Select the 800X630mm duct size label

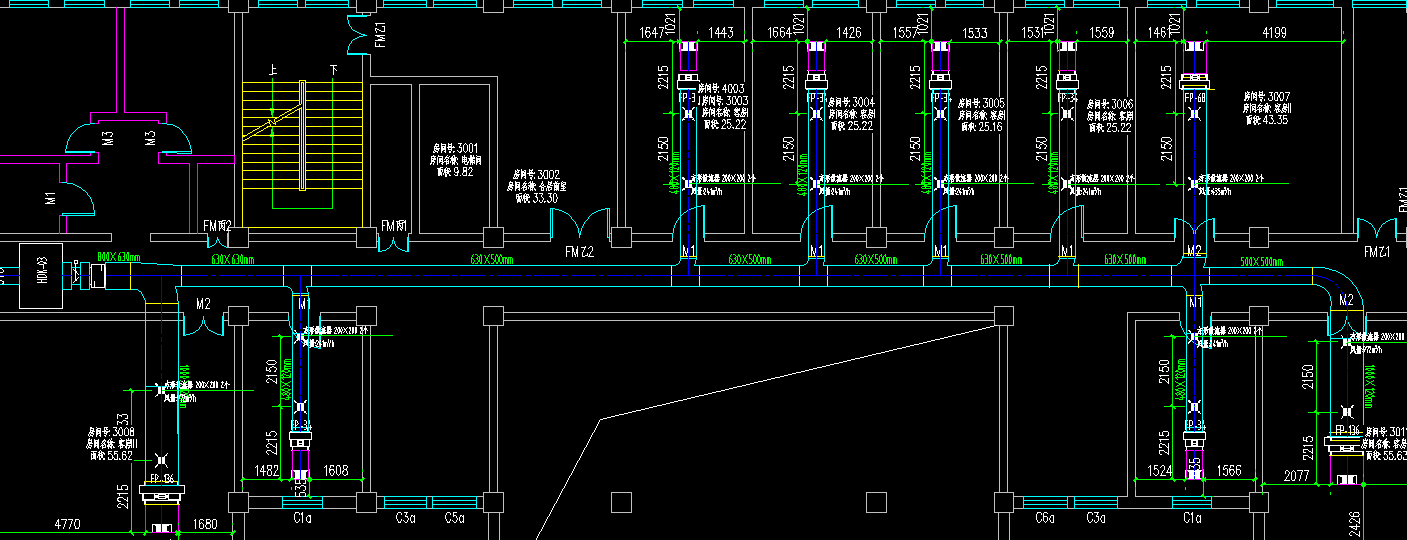tap(117, 258)
